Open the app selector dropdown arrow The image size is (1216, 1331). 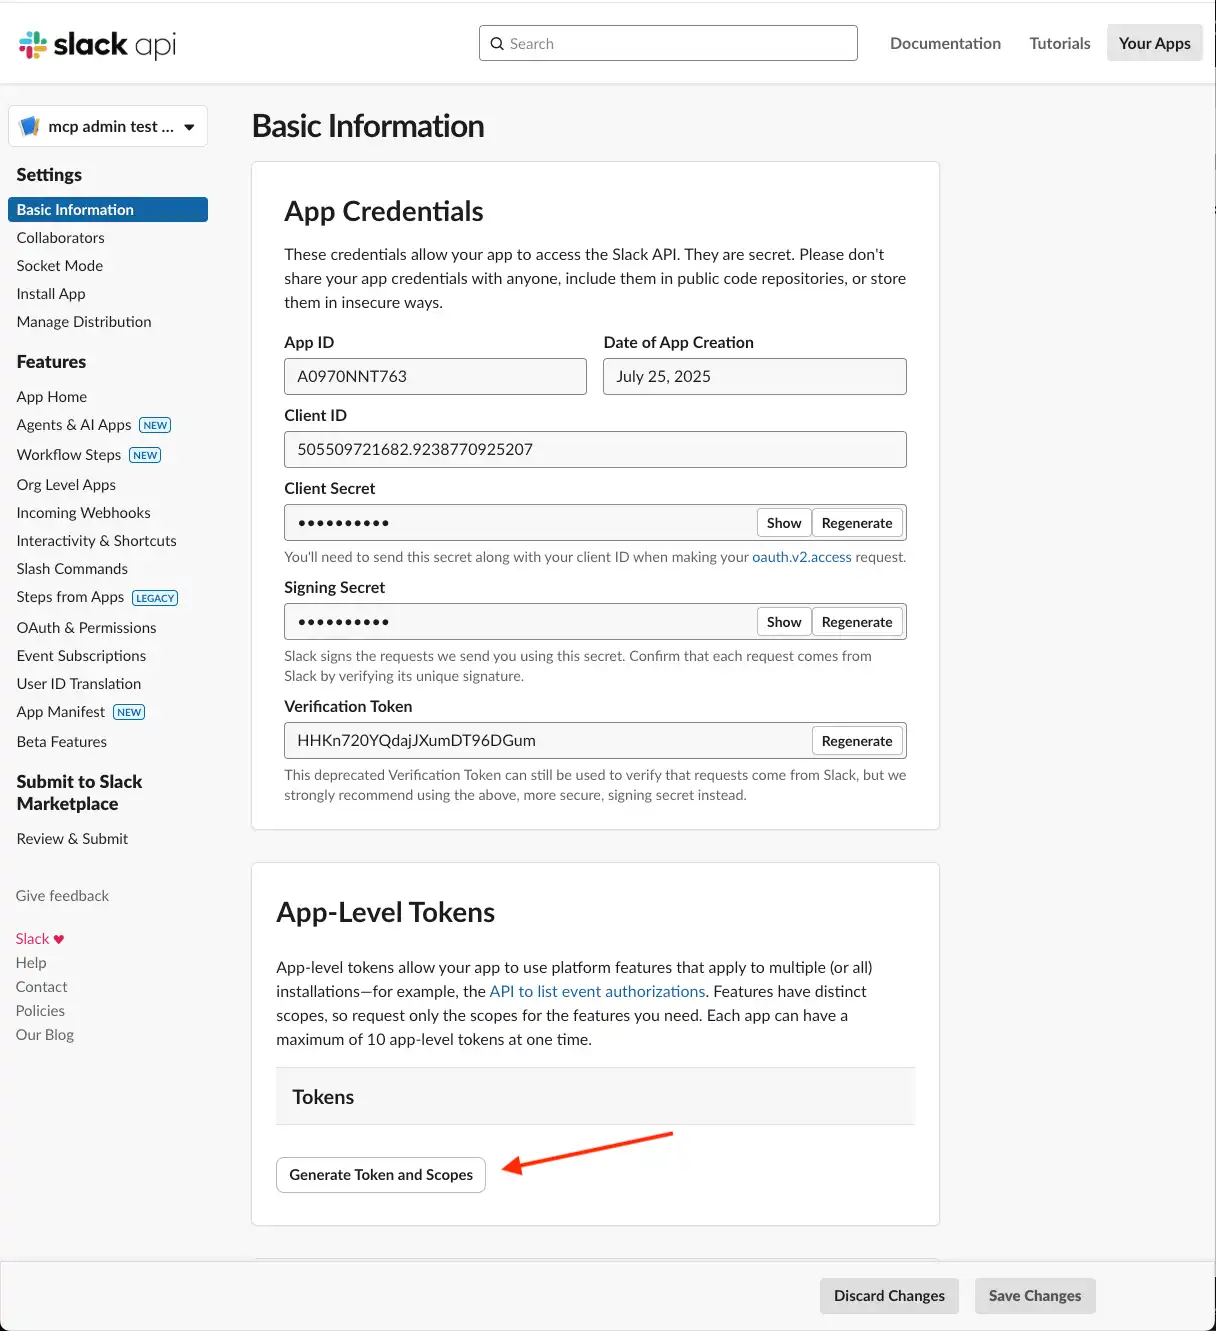189,127
